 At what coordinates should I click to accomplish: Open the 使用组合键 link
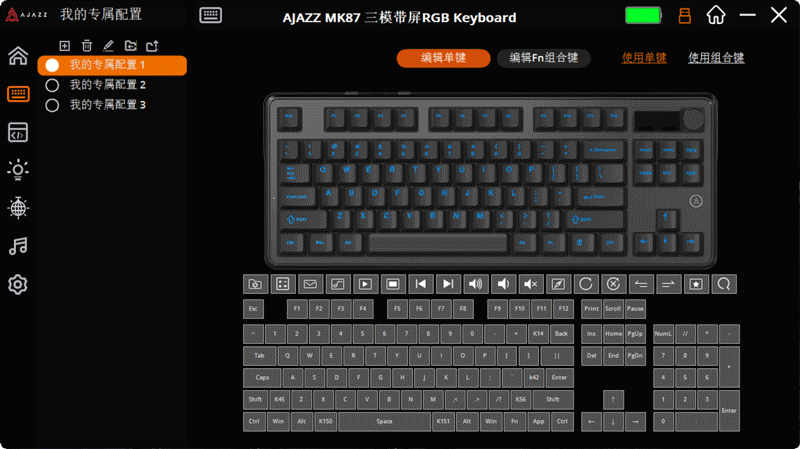pos(716,58)
